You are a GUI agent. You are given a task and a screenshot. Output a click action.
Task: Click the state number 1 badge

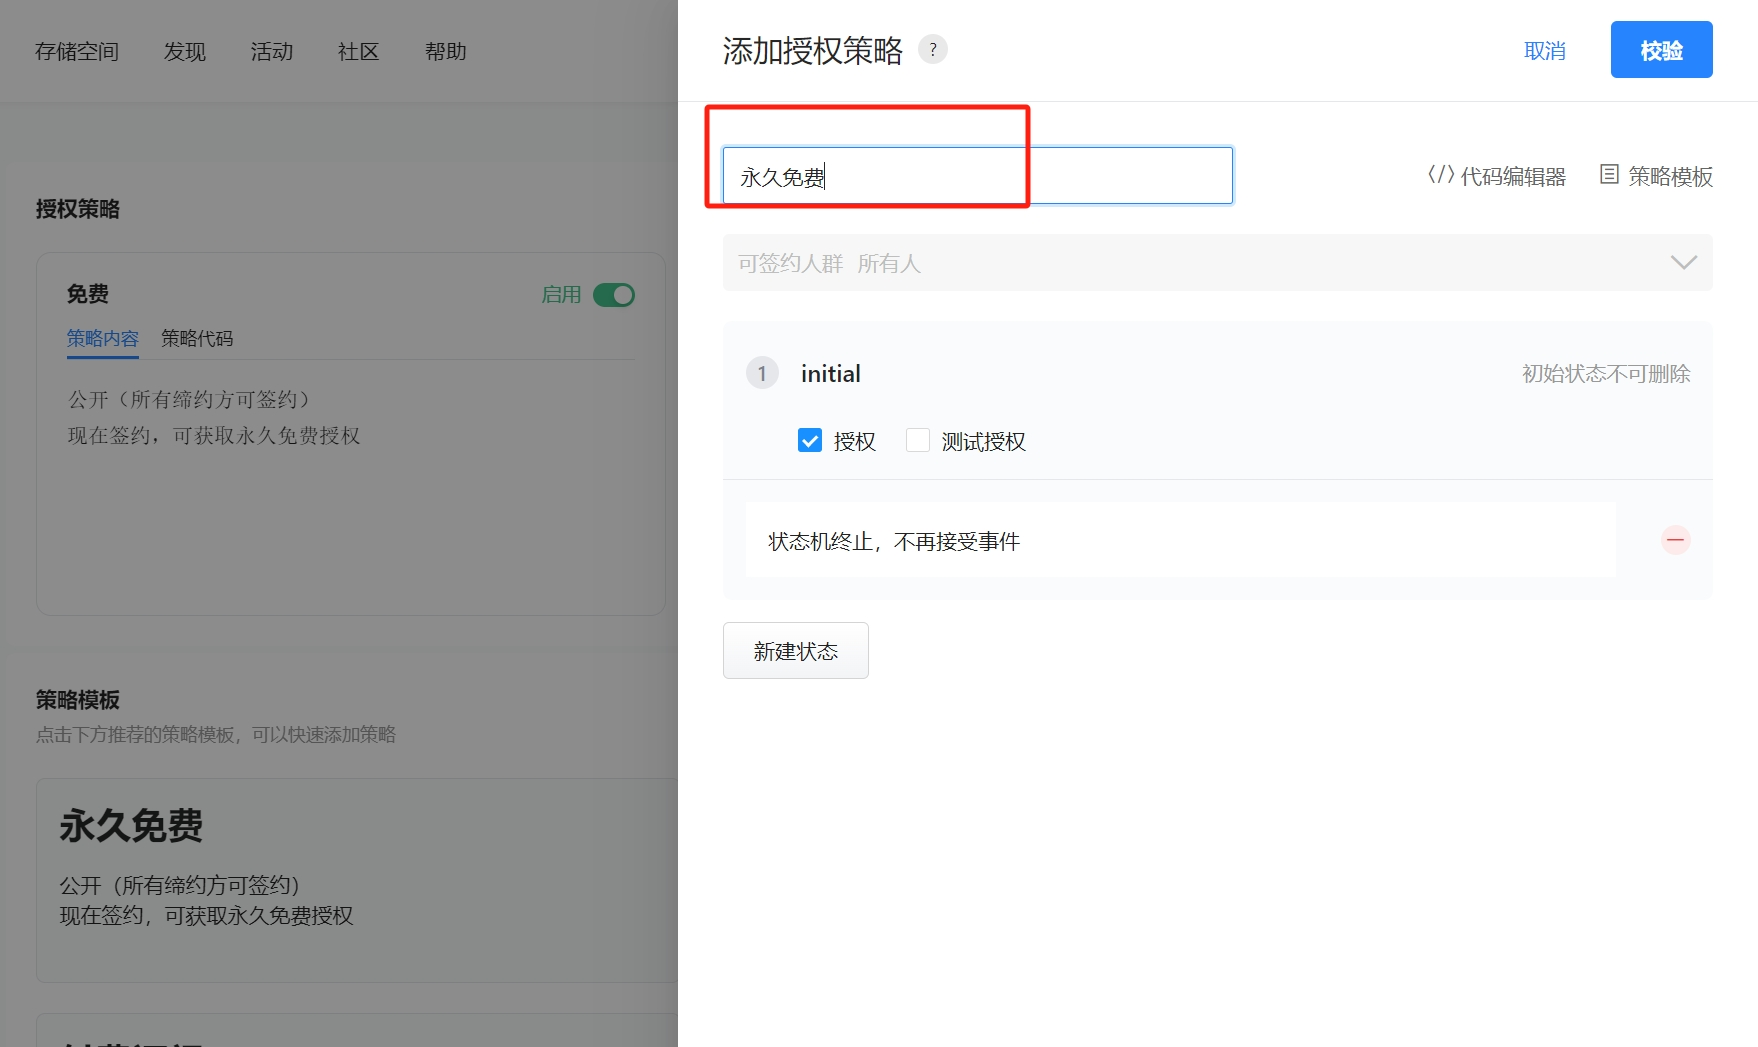(762, 373)
